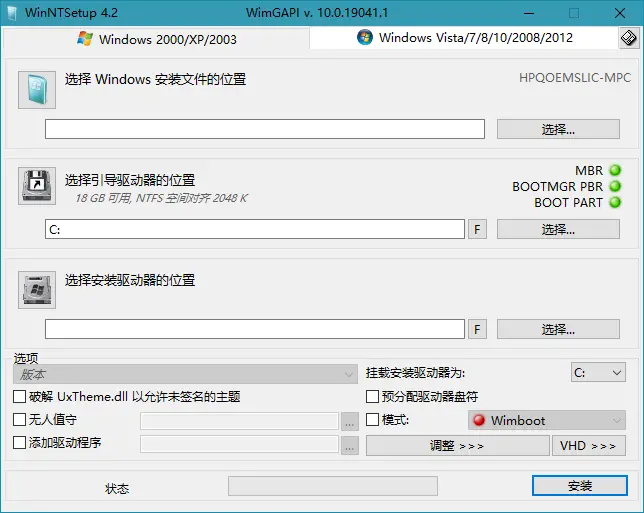Click the 安装 install button
The height and width of the screenshot is (513, 644).
click(x=580, y=486)
